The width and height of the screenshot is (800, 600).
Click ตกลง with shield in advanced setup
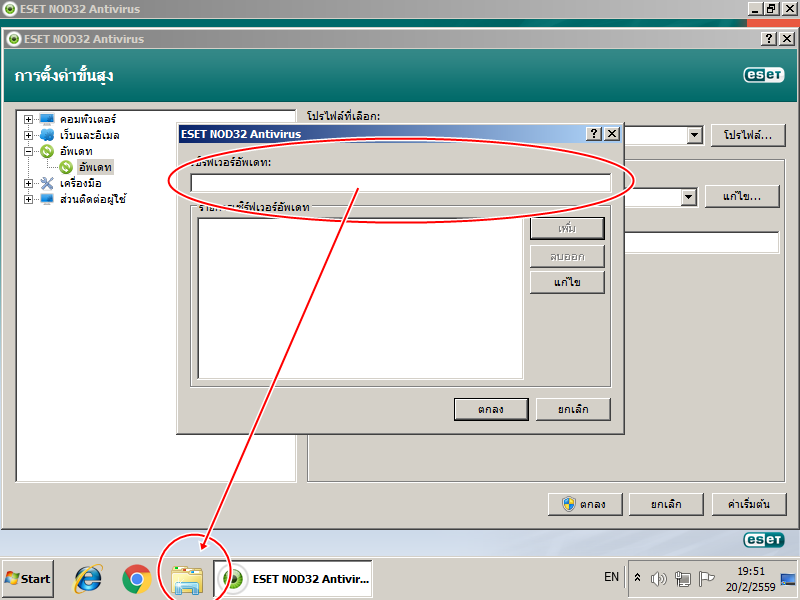585,504
